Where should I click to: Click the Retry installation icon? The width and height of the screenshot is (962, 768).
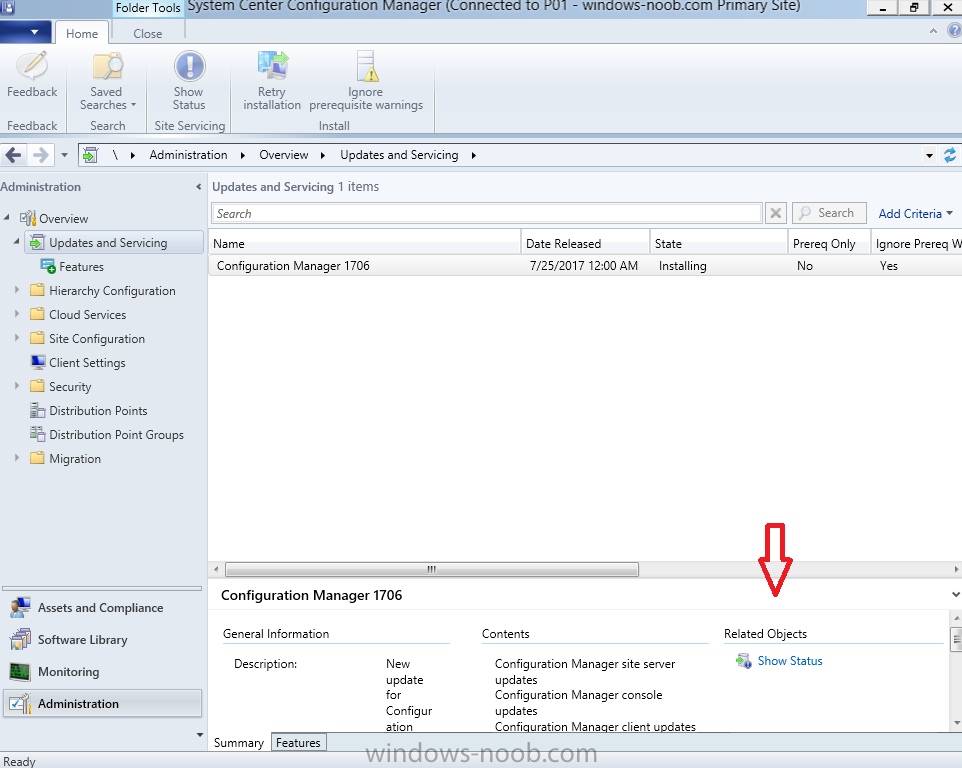[272, 66]
